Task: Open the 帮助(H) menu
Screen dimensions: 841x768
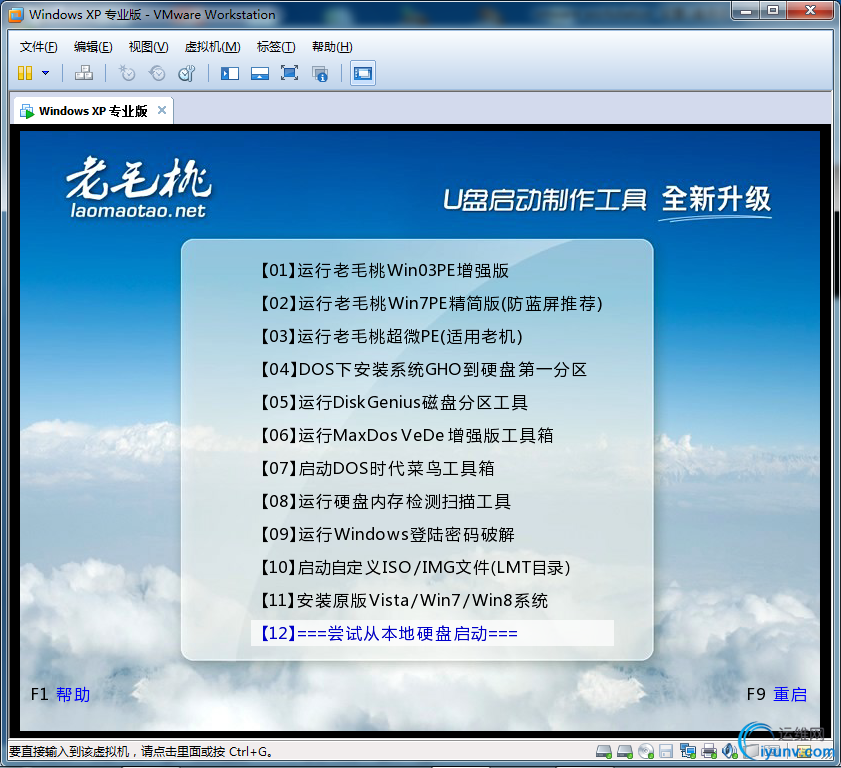Action: point(332,47)
